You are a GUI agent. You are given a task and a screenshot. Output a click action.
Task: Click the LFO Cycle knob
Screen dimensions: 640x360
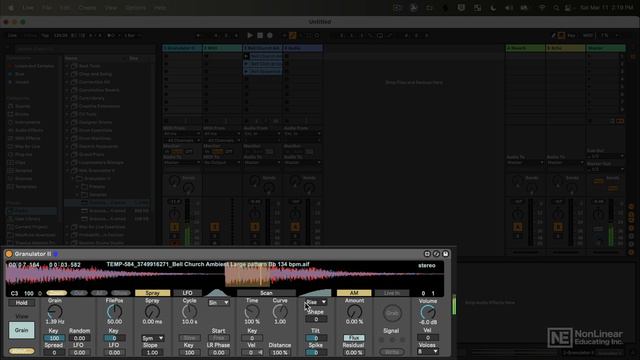pos(189,311)
